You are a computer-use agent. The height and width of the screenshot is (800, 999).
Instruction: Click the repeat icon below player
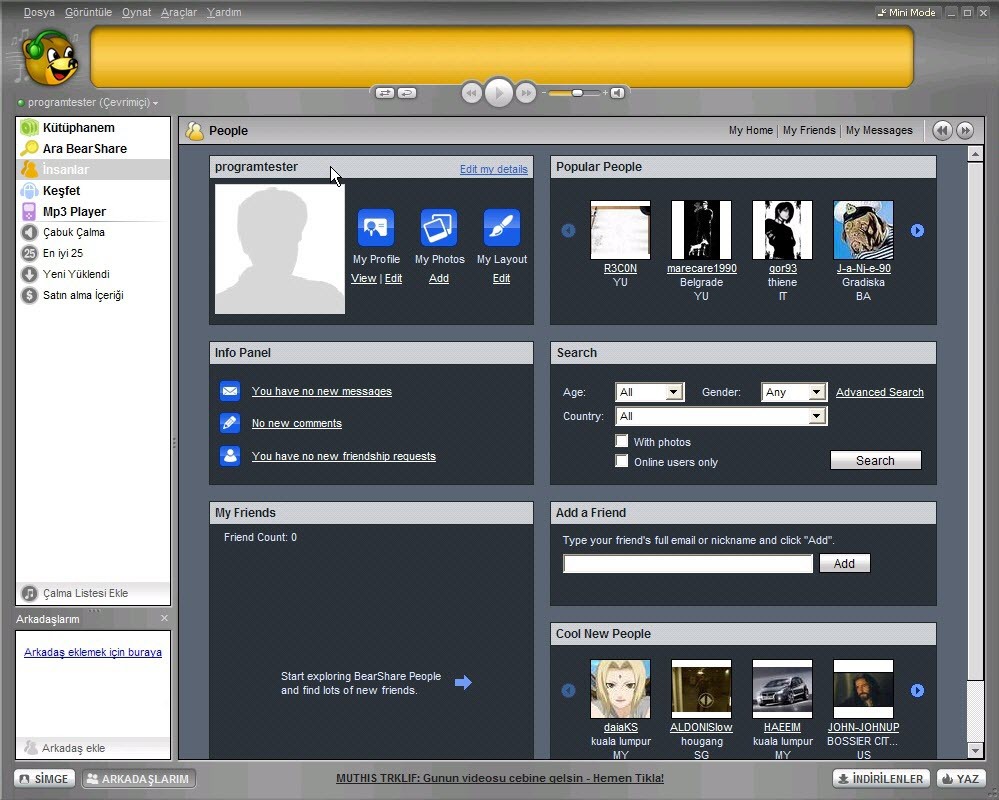[406, 93]
